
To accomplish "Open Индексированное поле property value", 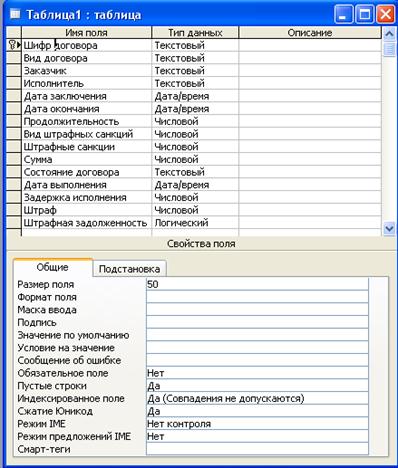I will 257,398.
